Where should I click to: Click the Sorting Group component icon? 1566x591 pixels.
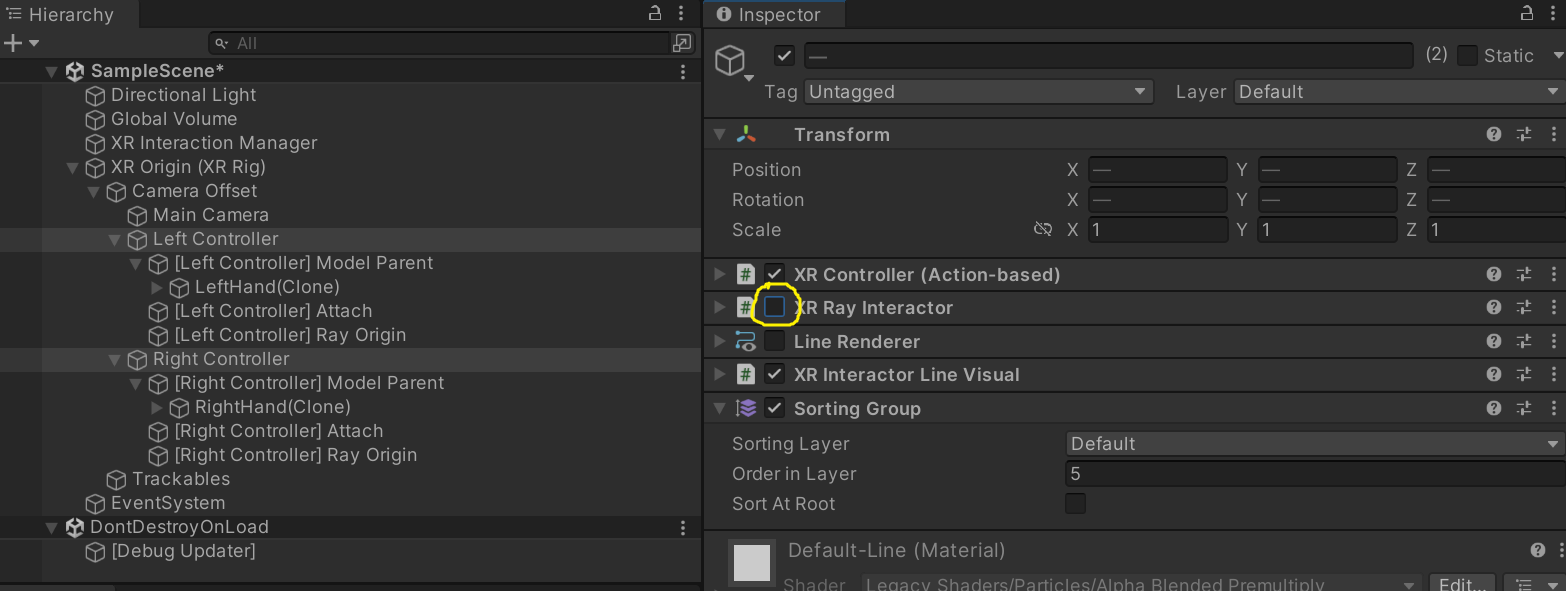[745, 408]
